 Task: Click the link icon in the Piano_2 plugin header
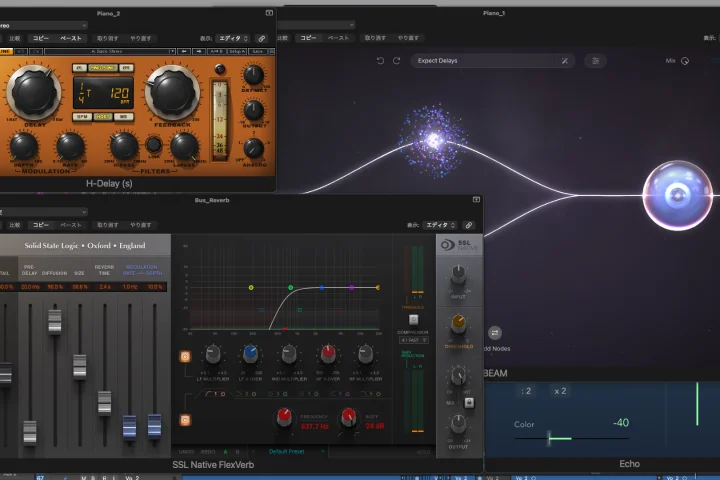pos(262,39)
